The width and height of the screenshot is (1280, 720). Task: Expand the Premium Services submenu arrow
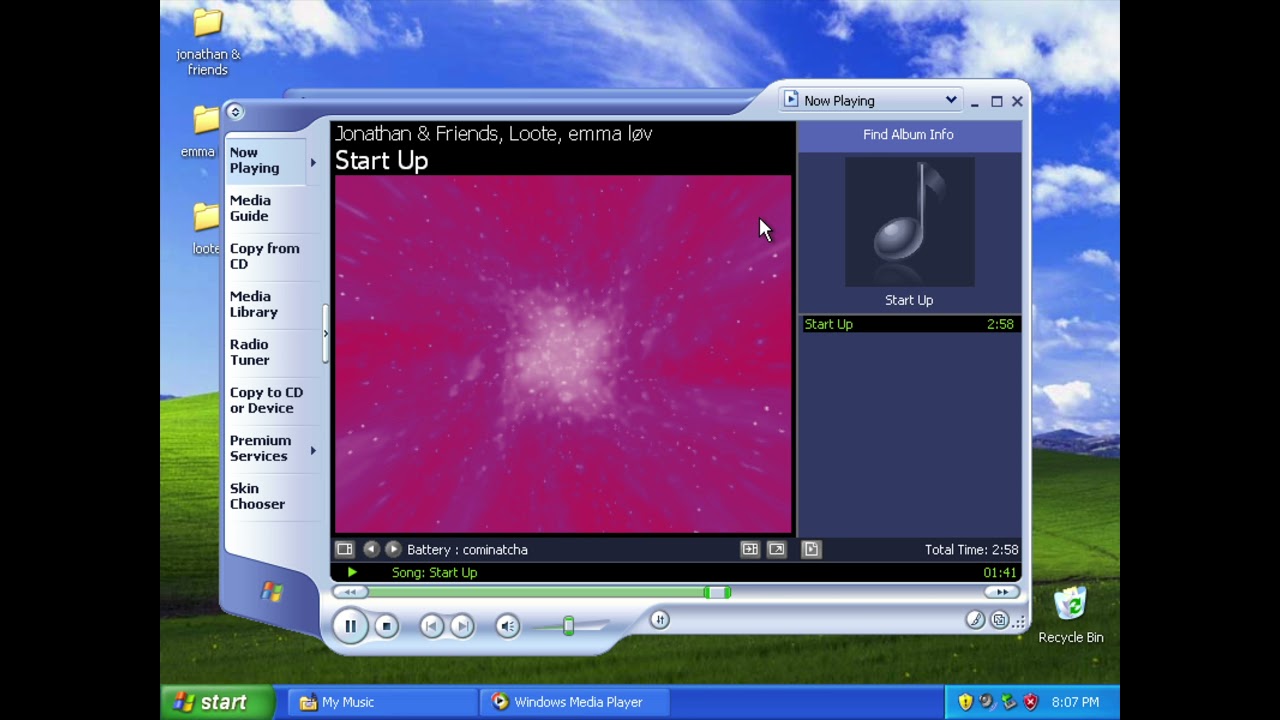tap(313, 450)
